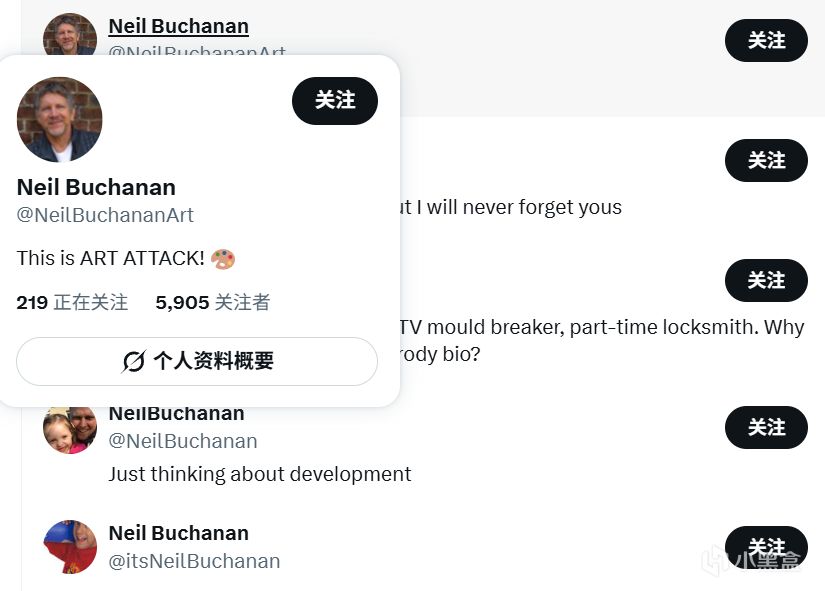Image resolution: width=825 pixels, height=591 pixels.
Task: Click the avatar beside @NeilBuchanan
Action: [x=69, y=430]
